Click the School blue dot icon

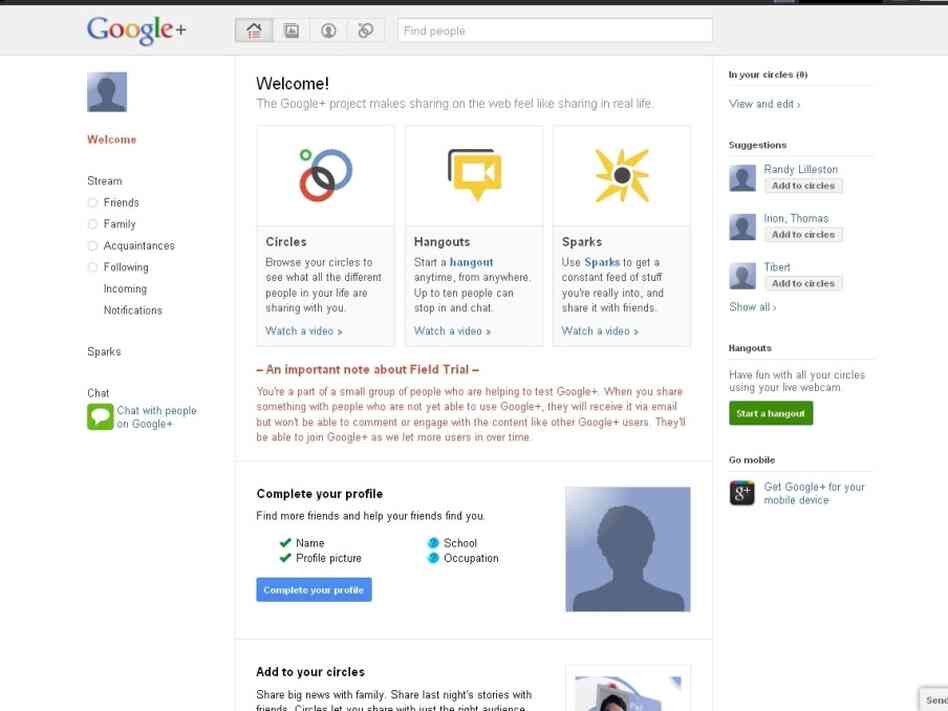(x=433, y=543)
